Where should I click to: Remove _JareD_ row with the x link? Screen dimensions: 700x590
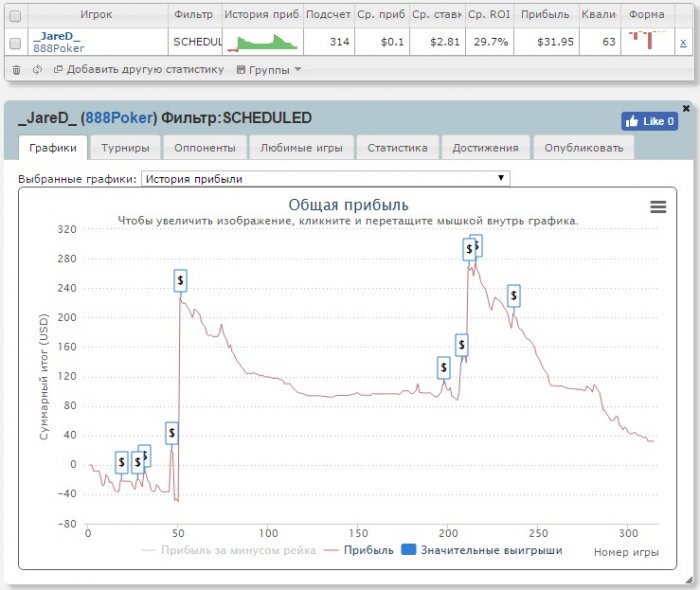coord(683,43)
